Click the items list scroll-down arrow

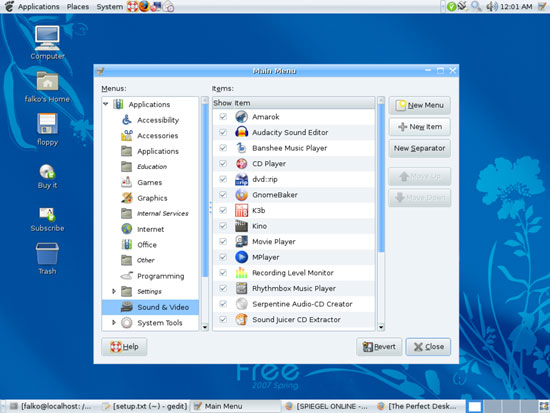(381, 327)
